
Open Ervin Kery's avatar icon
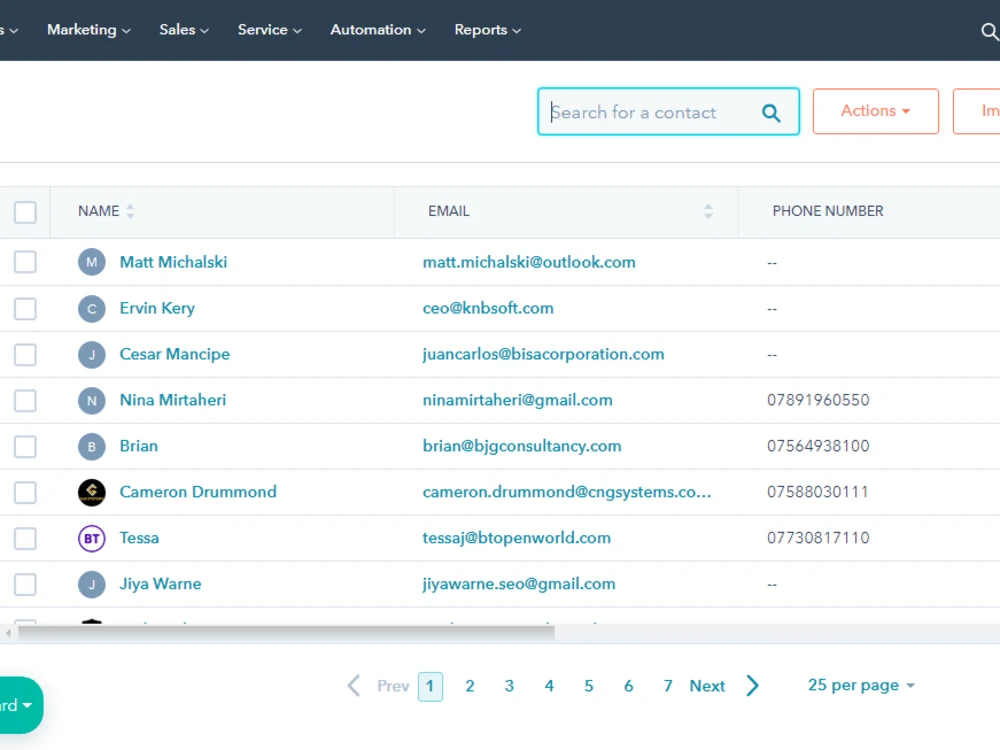coord(92,309)
